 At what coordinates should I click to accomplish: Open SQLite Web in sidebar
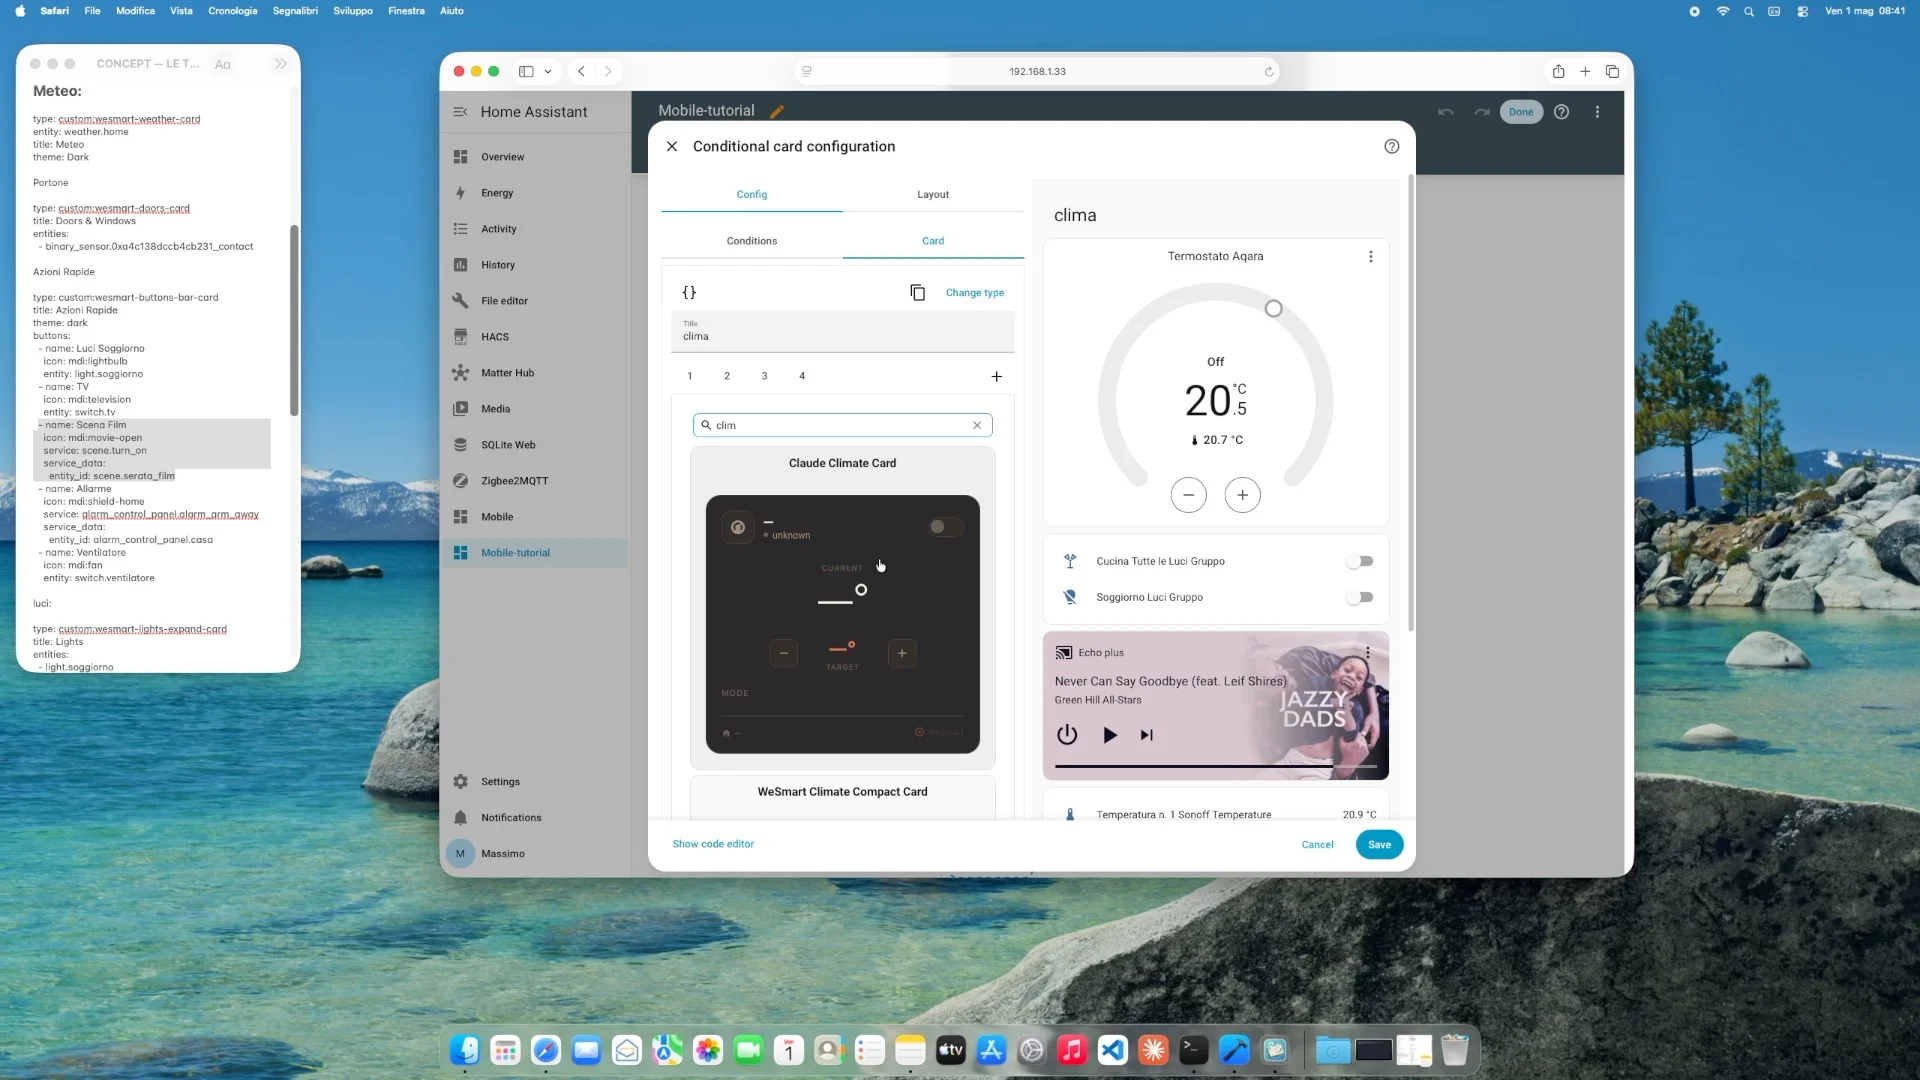(535, 445)
